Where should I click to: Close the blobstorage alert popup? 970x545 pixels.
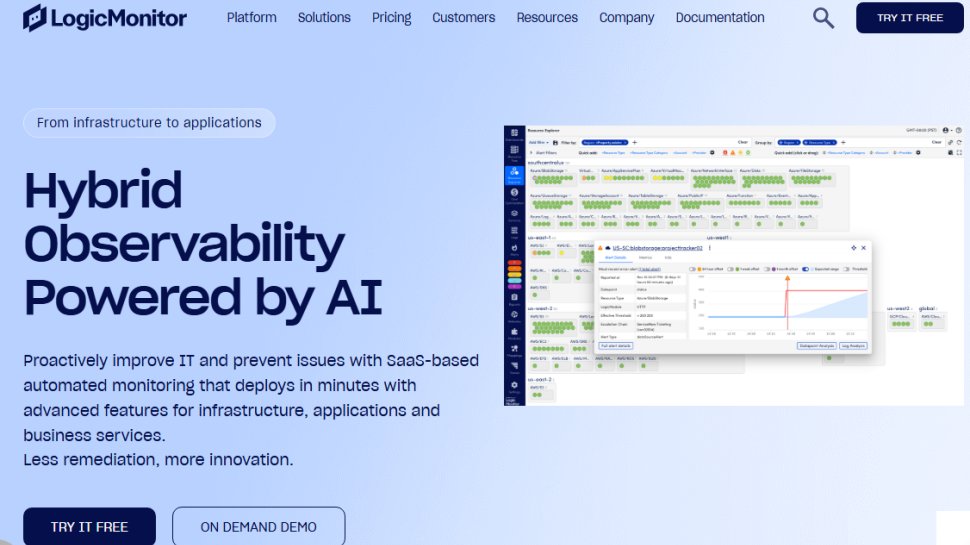coord(864,247)
